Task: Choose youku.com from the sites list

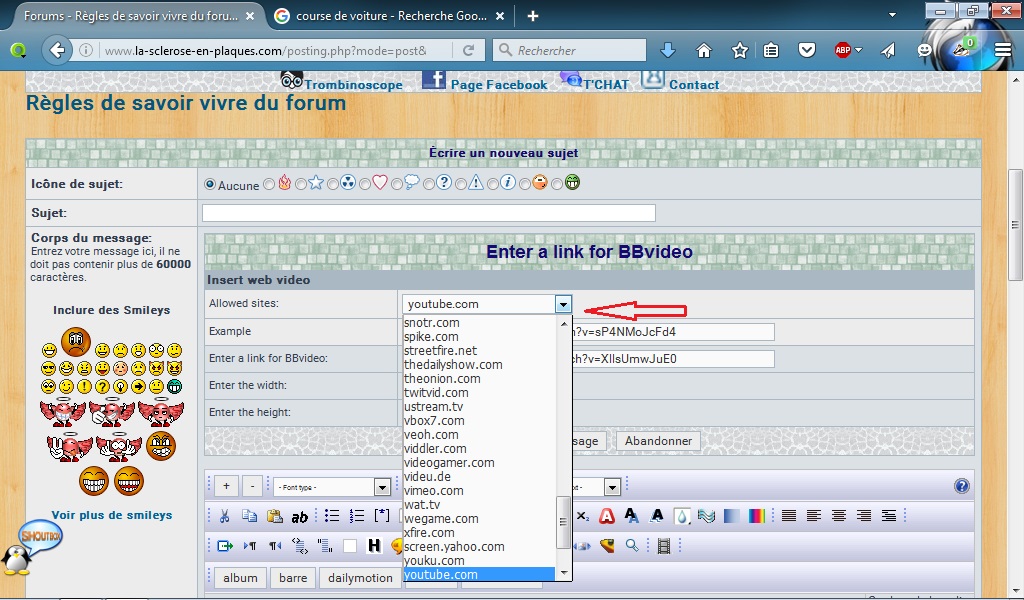Action: coord(479,561)
